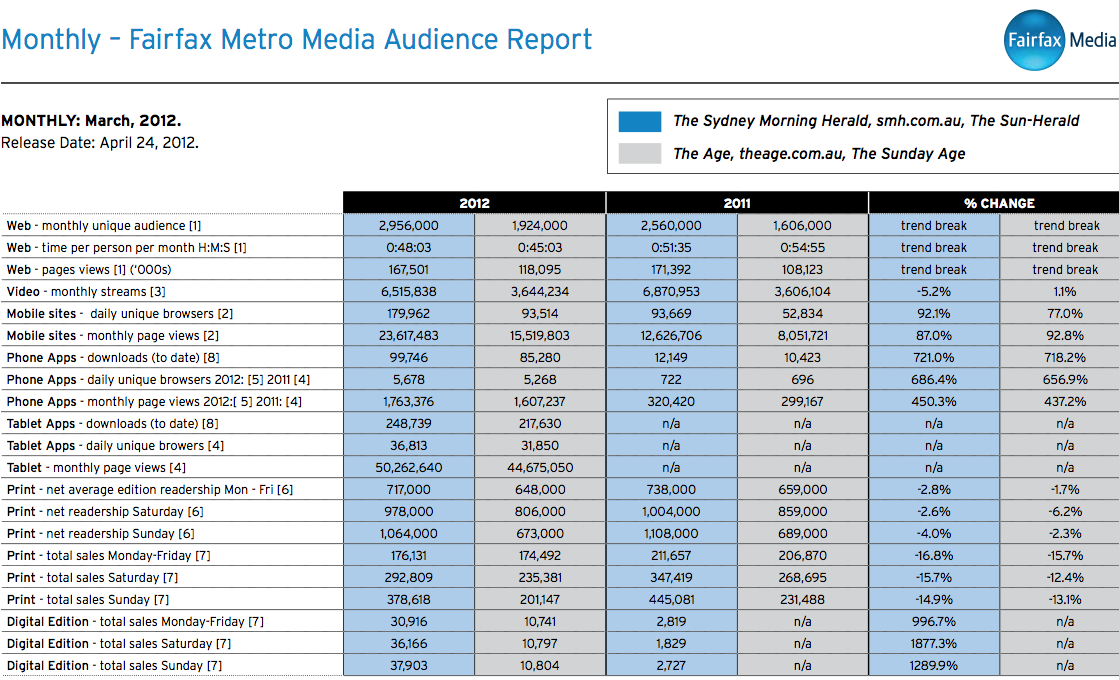Click percent change 77.0%
This screenshot has width=1119, height=680.
point(1065,314)
